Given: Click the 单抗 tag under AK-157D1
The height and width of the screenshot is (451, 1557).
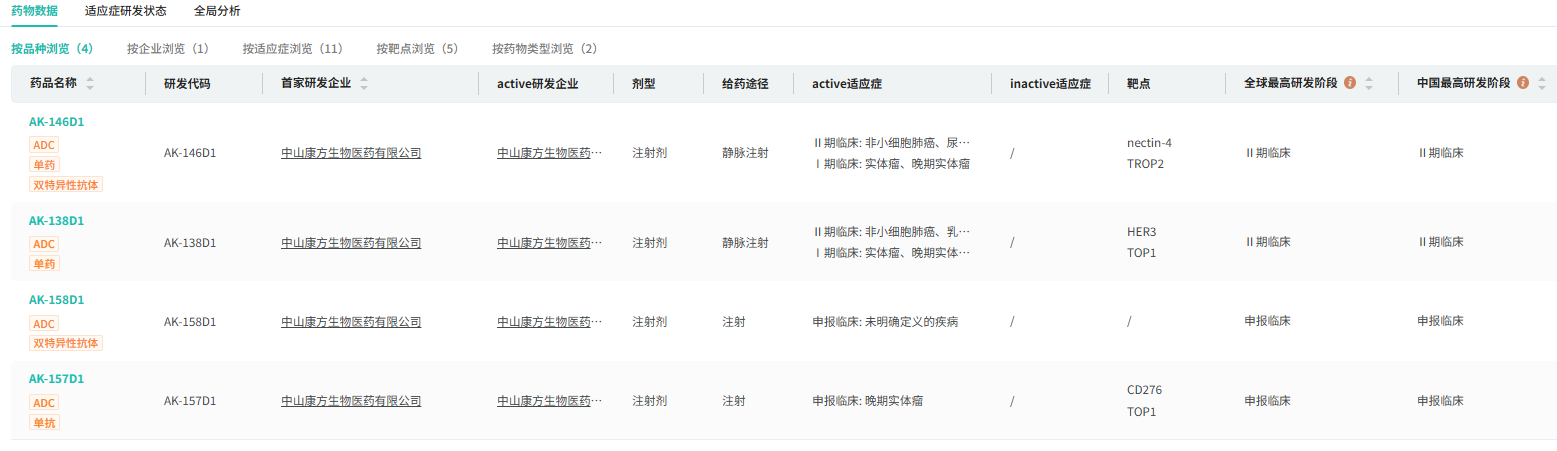Looking at the screenshot, I should [x=44, y=423].
